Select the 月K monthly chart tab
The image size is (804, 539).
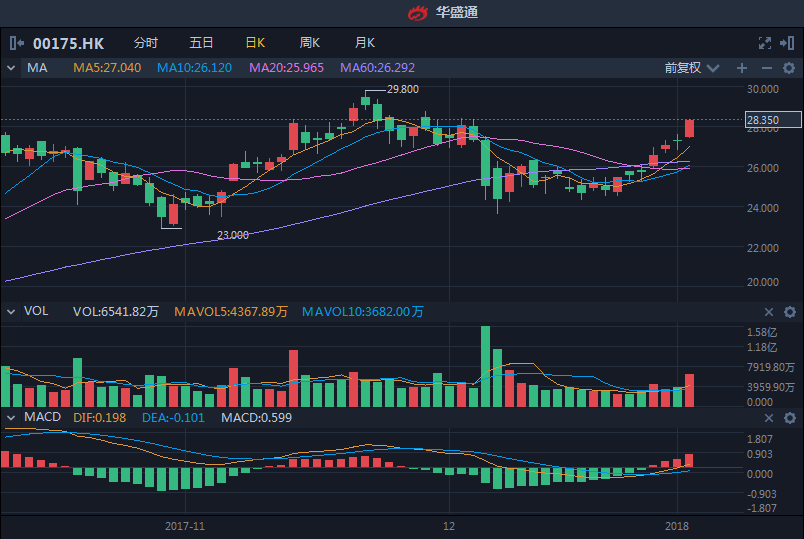point(364,43)
